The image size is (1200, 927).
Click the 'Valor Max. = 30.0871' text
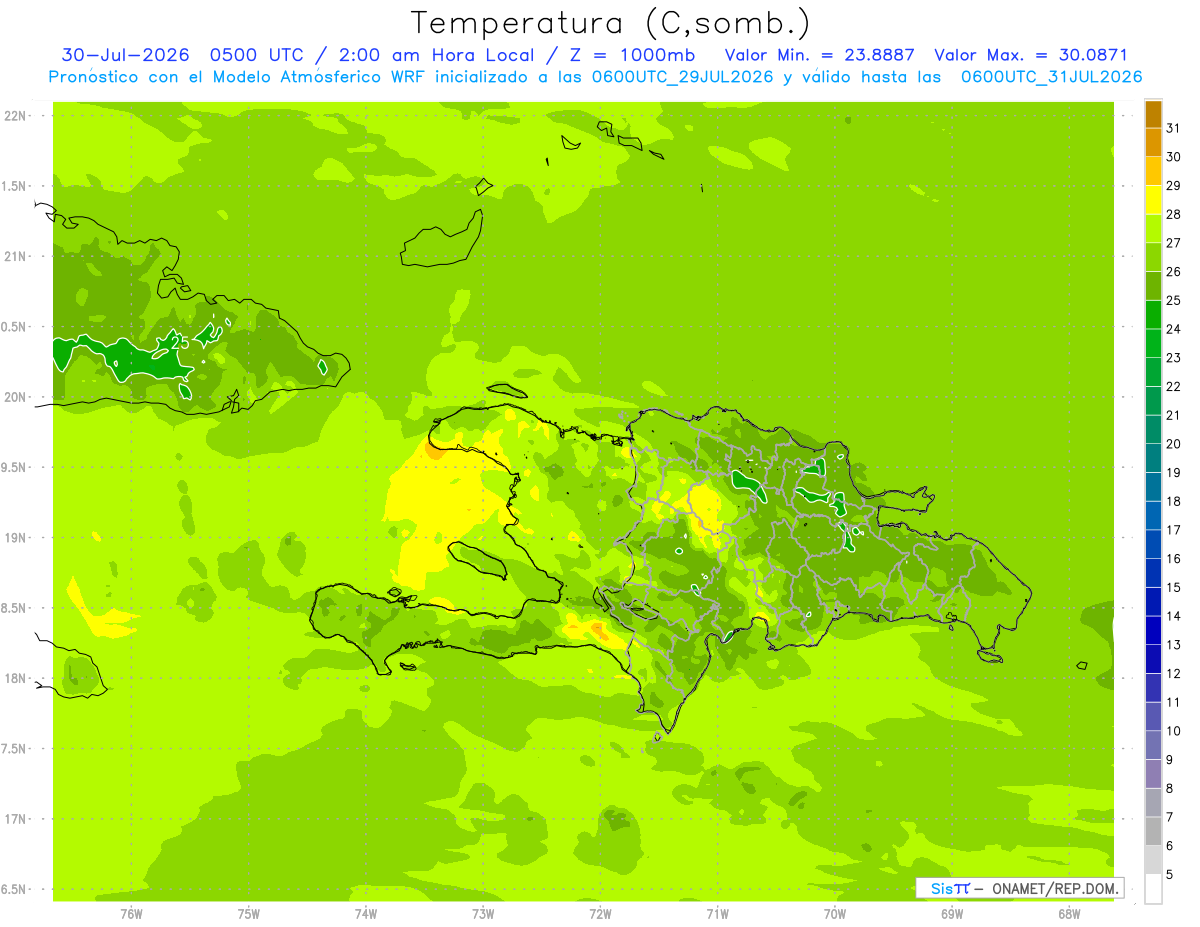tap(1031, 55)
